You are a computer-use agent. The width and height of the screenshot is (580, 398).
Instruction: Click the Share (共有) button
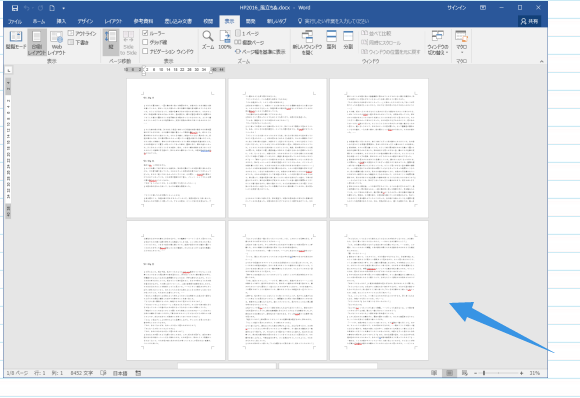[529, 21]
